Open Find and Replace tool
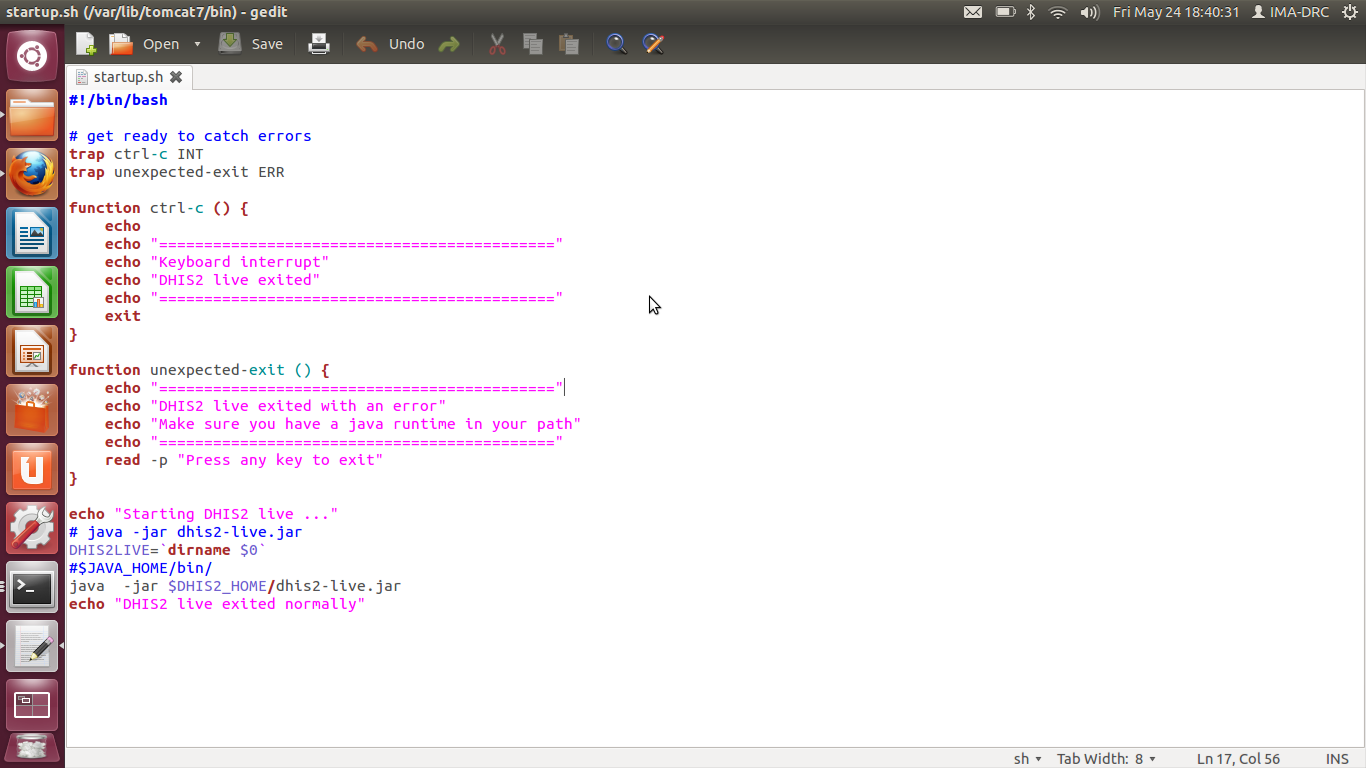1366x768 pixels. point(653,44)
